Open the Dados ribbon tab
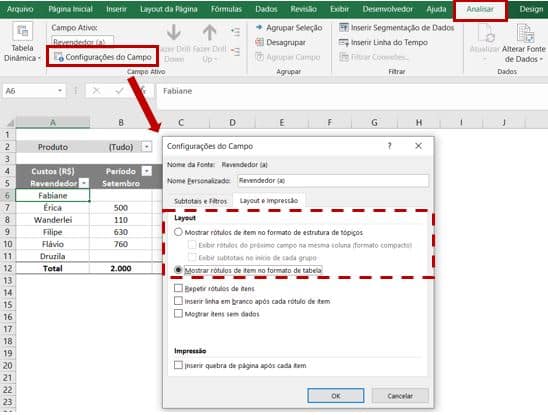This screenshot has width=548, height=415. tap(266, 9)
